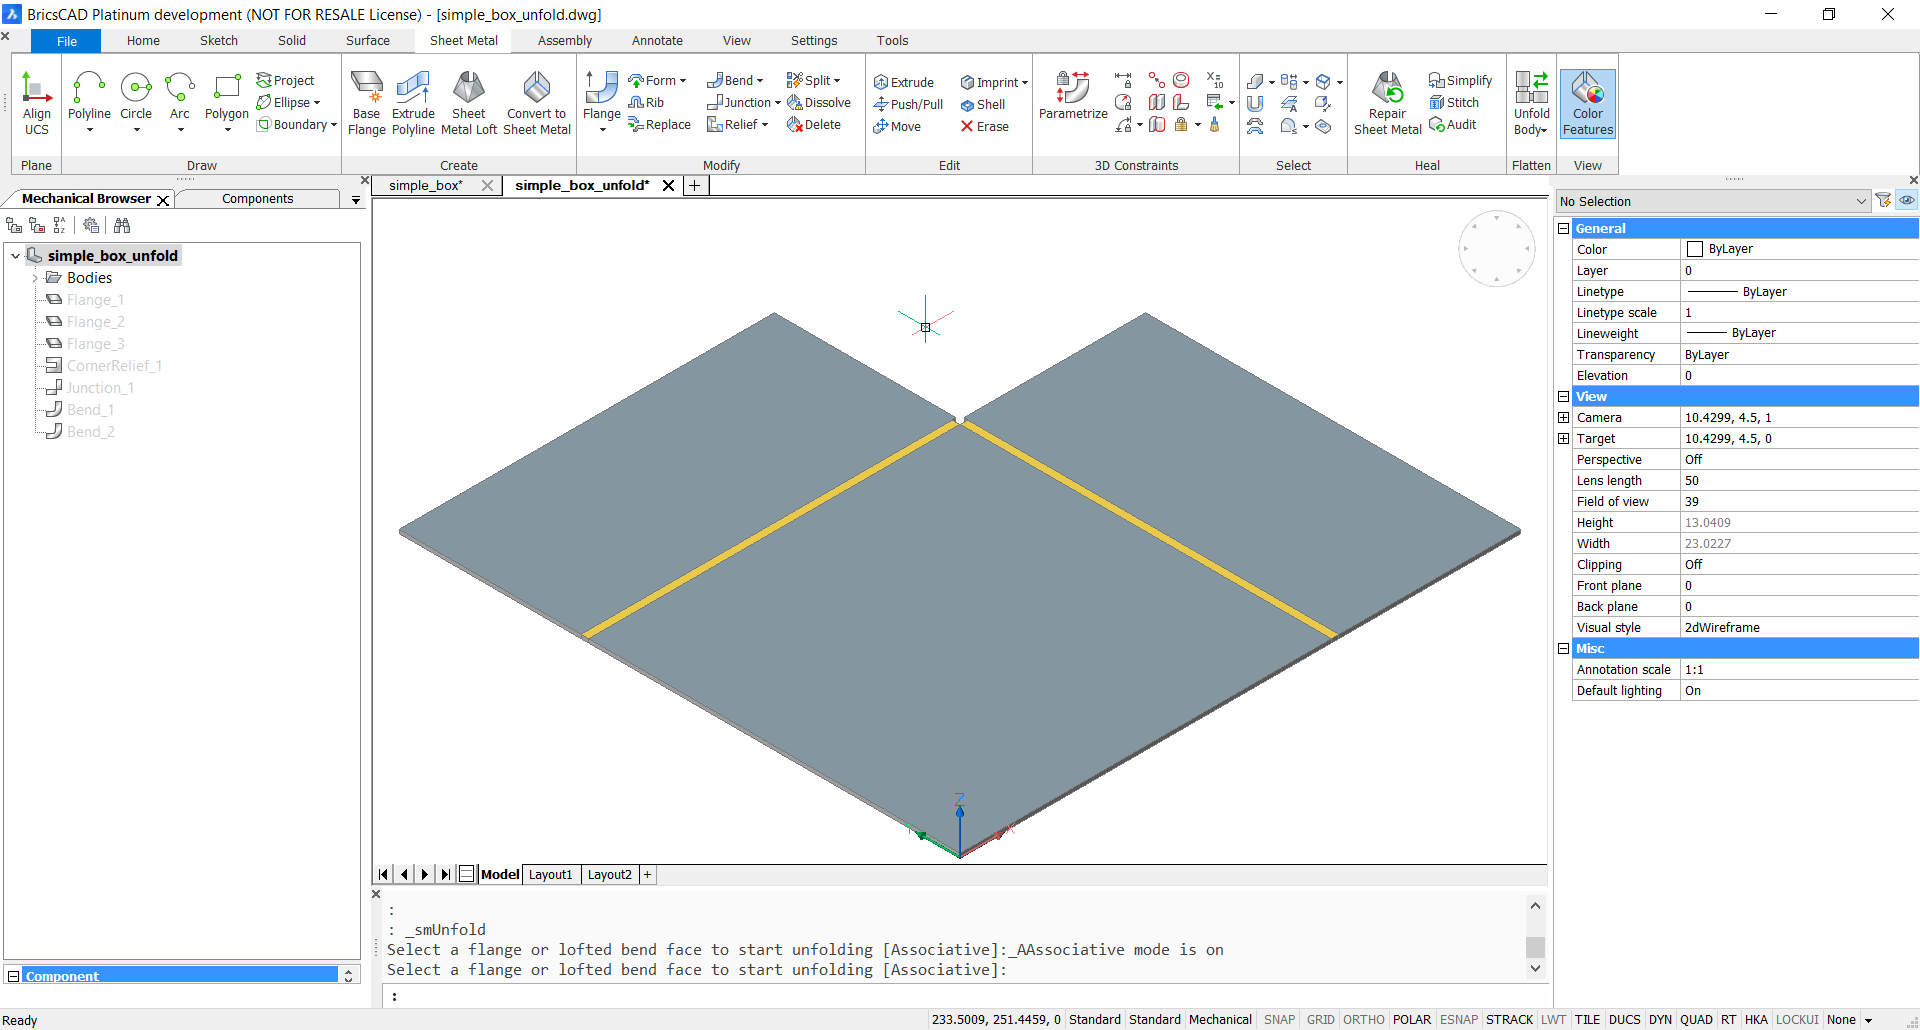This screenshot has width=1920, height=1030.
Task: Click the Align UCS tool
Action: 37,103
